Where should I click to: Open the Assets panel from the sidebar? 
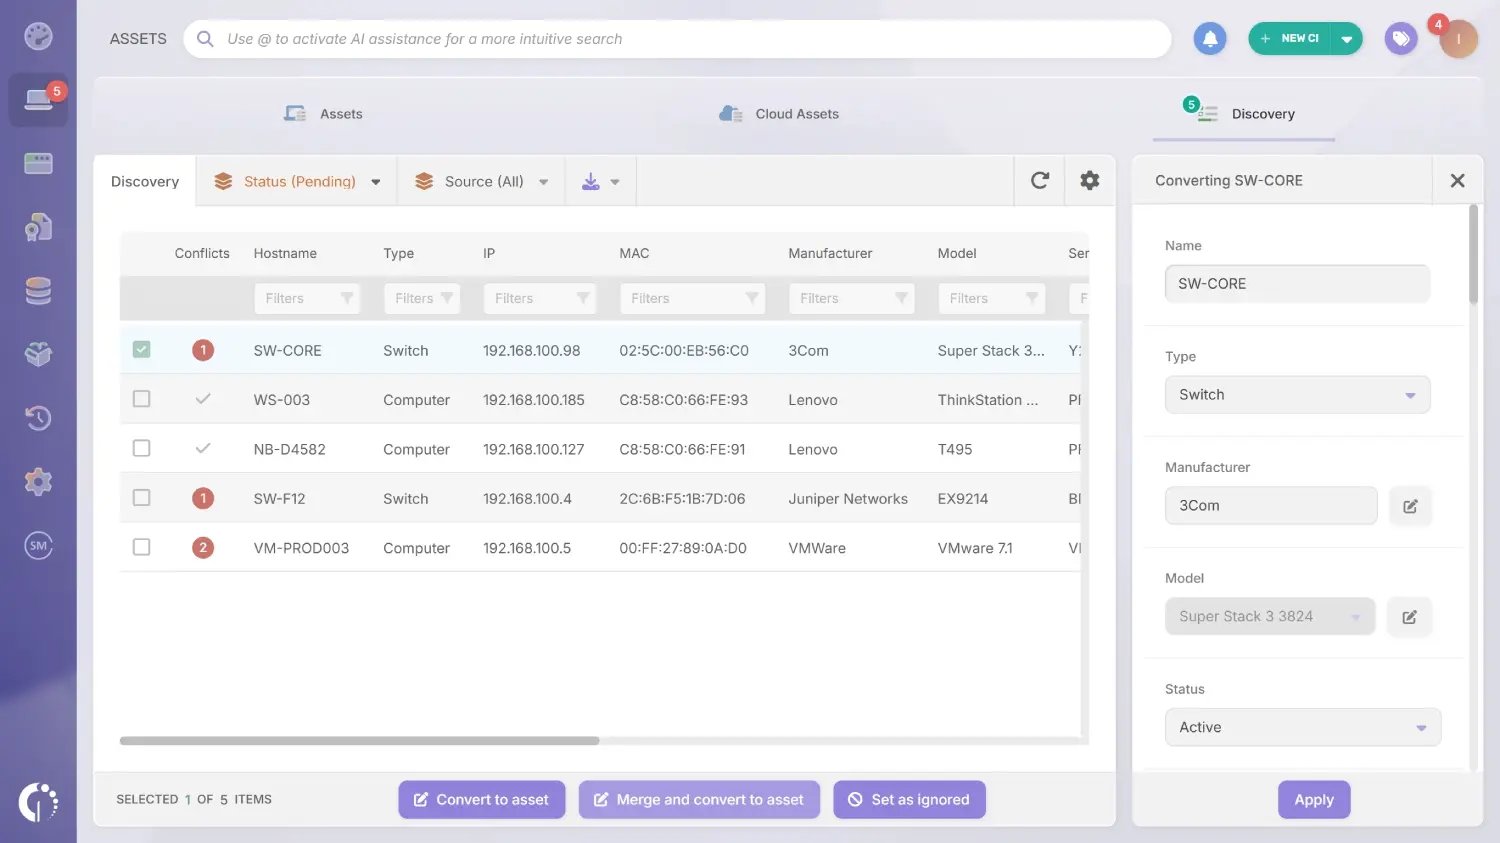pyautogui.click(x=38, y=99)
